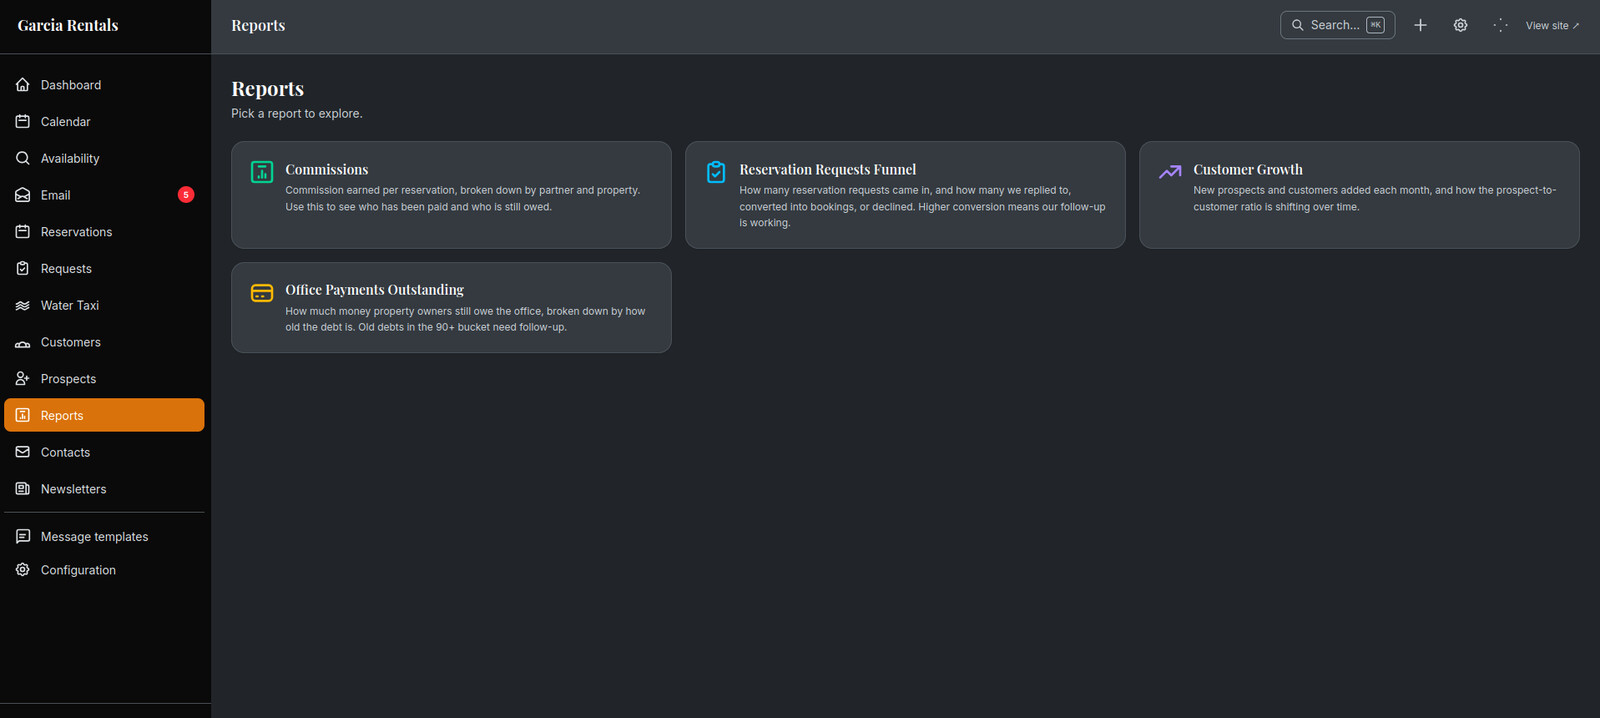Click Commissions description about partner and property
The width and height of the screenshot is (1600, 718).
coord(463,199)
